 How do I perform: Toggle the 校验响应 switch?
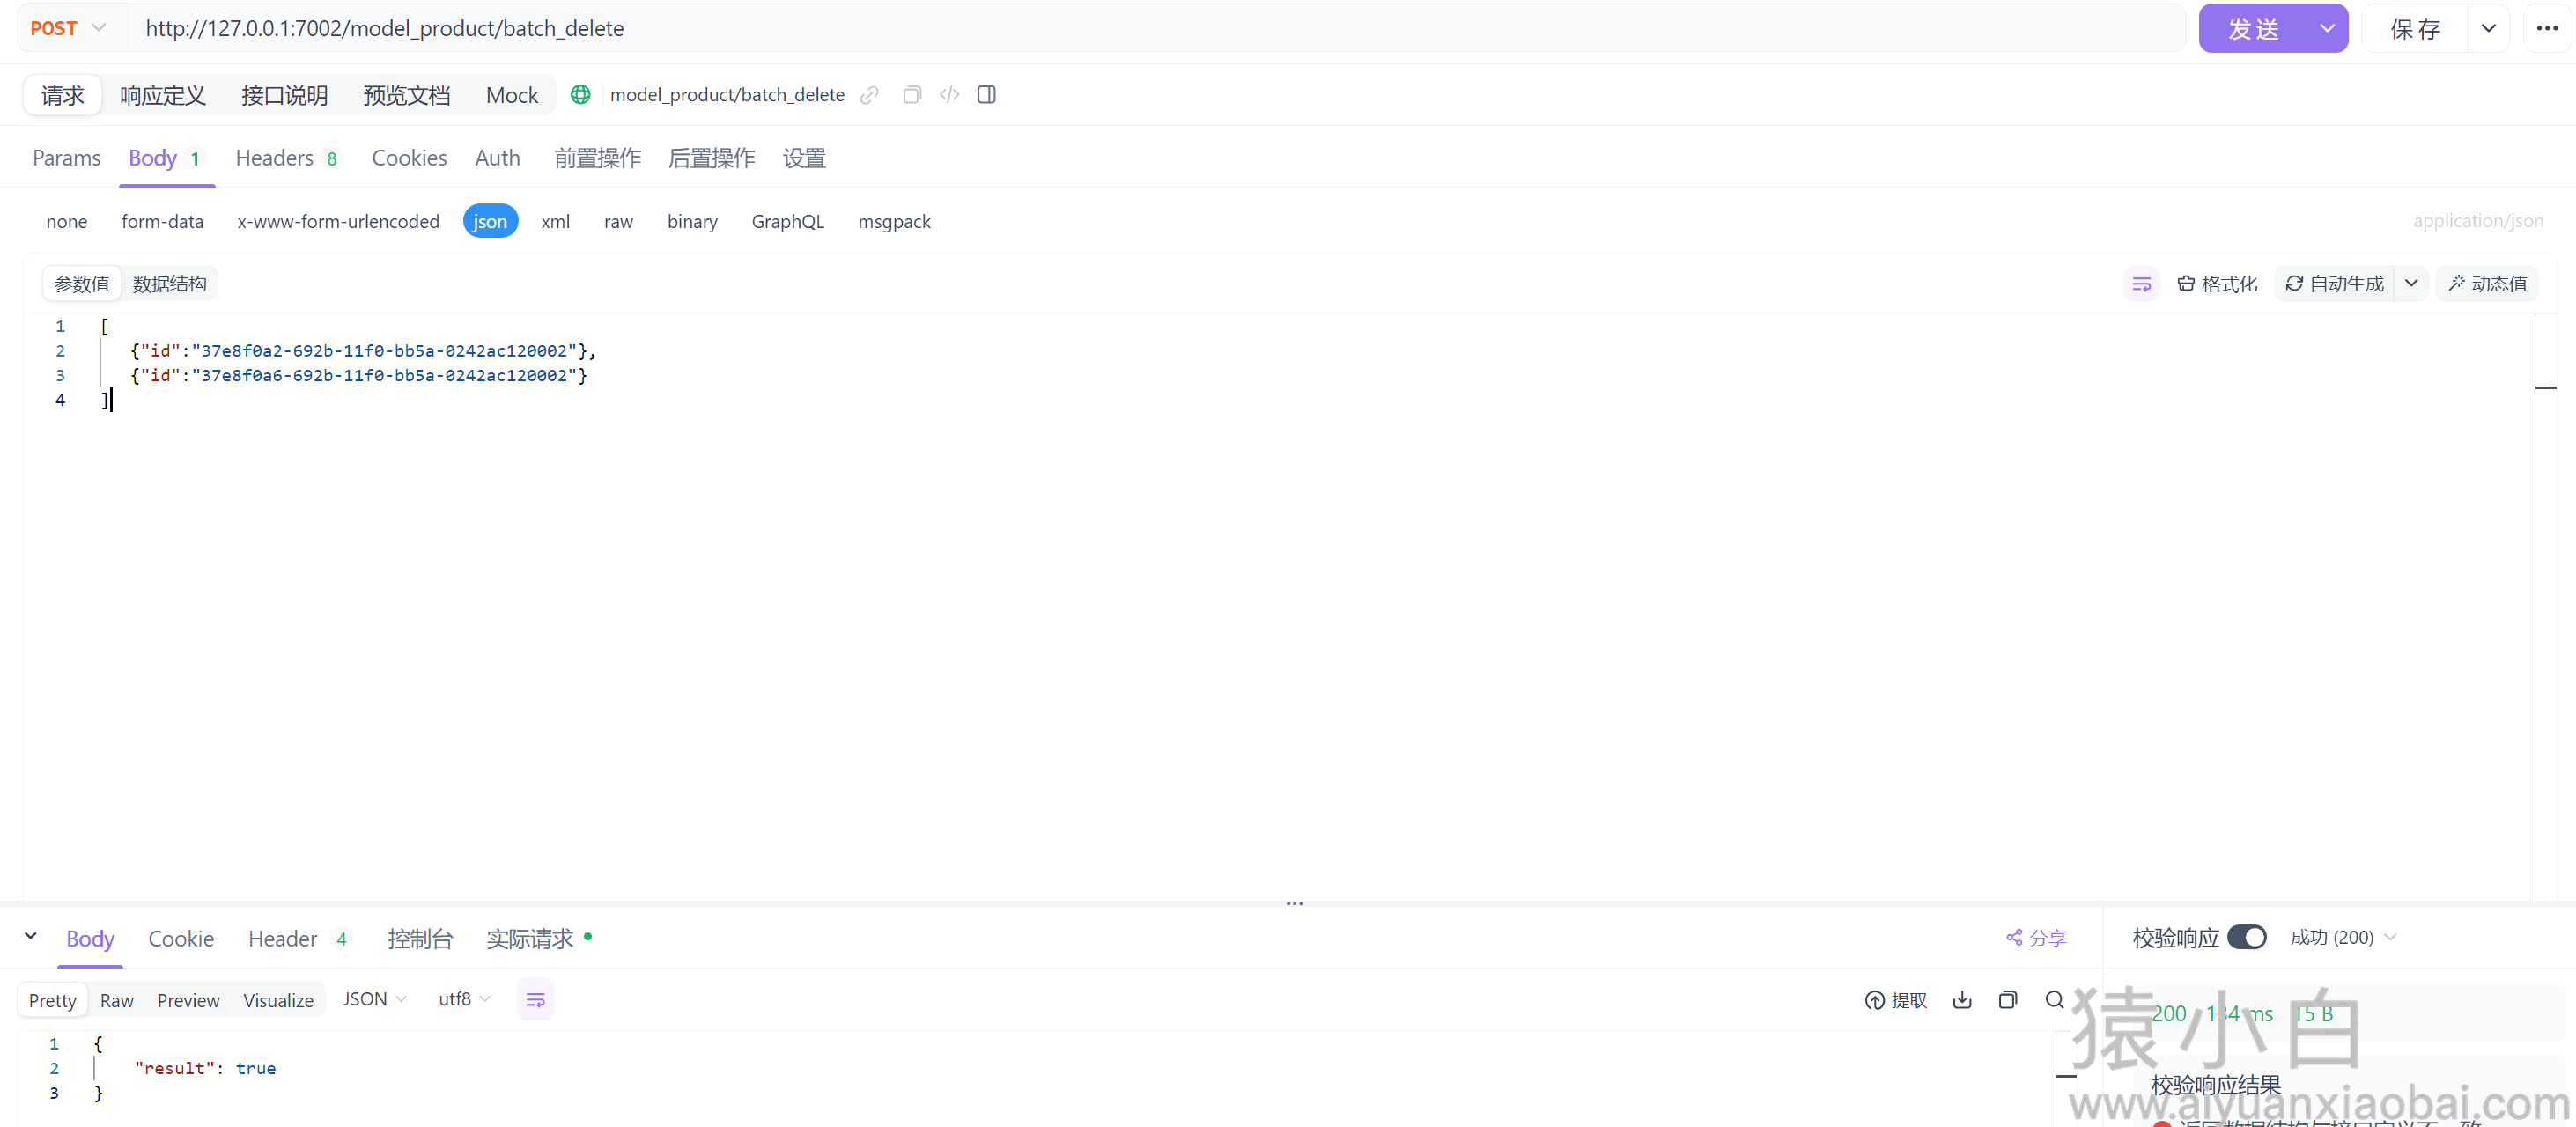click(x=2246, y=938)
